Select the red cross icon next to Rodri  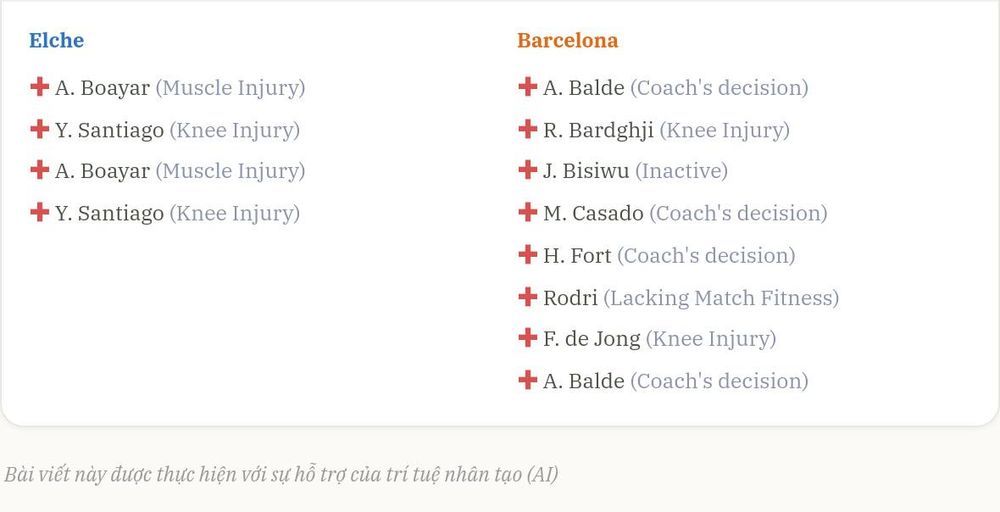527,296
